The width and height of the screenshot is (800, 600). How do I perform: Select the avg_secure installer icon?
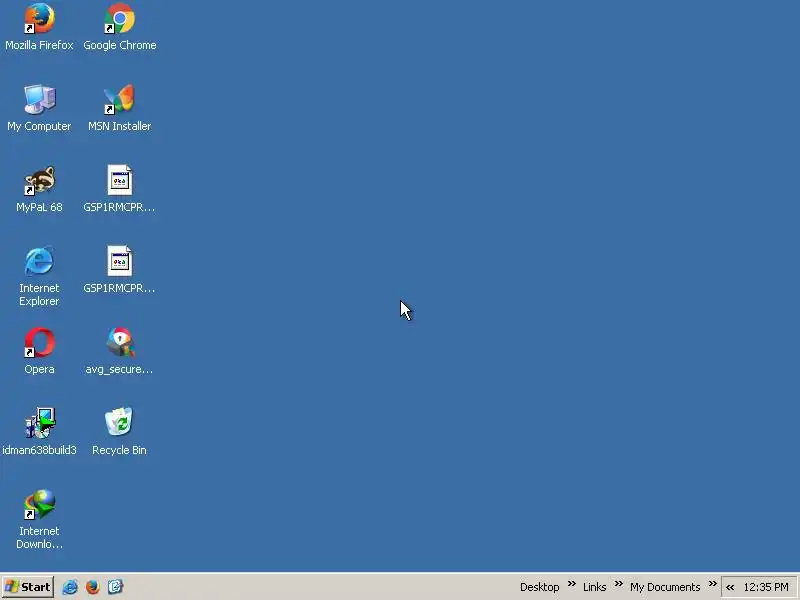119,351
